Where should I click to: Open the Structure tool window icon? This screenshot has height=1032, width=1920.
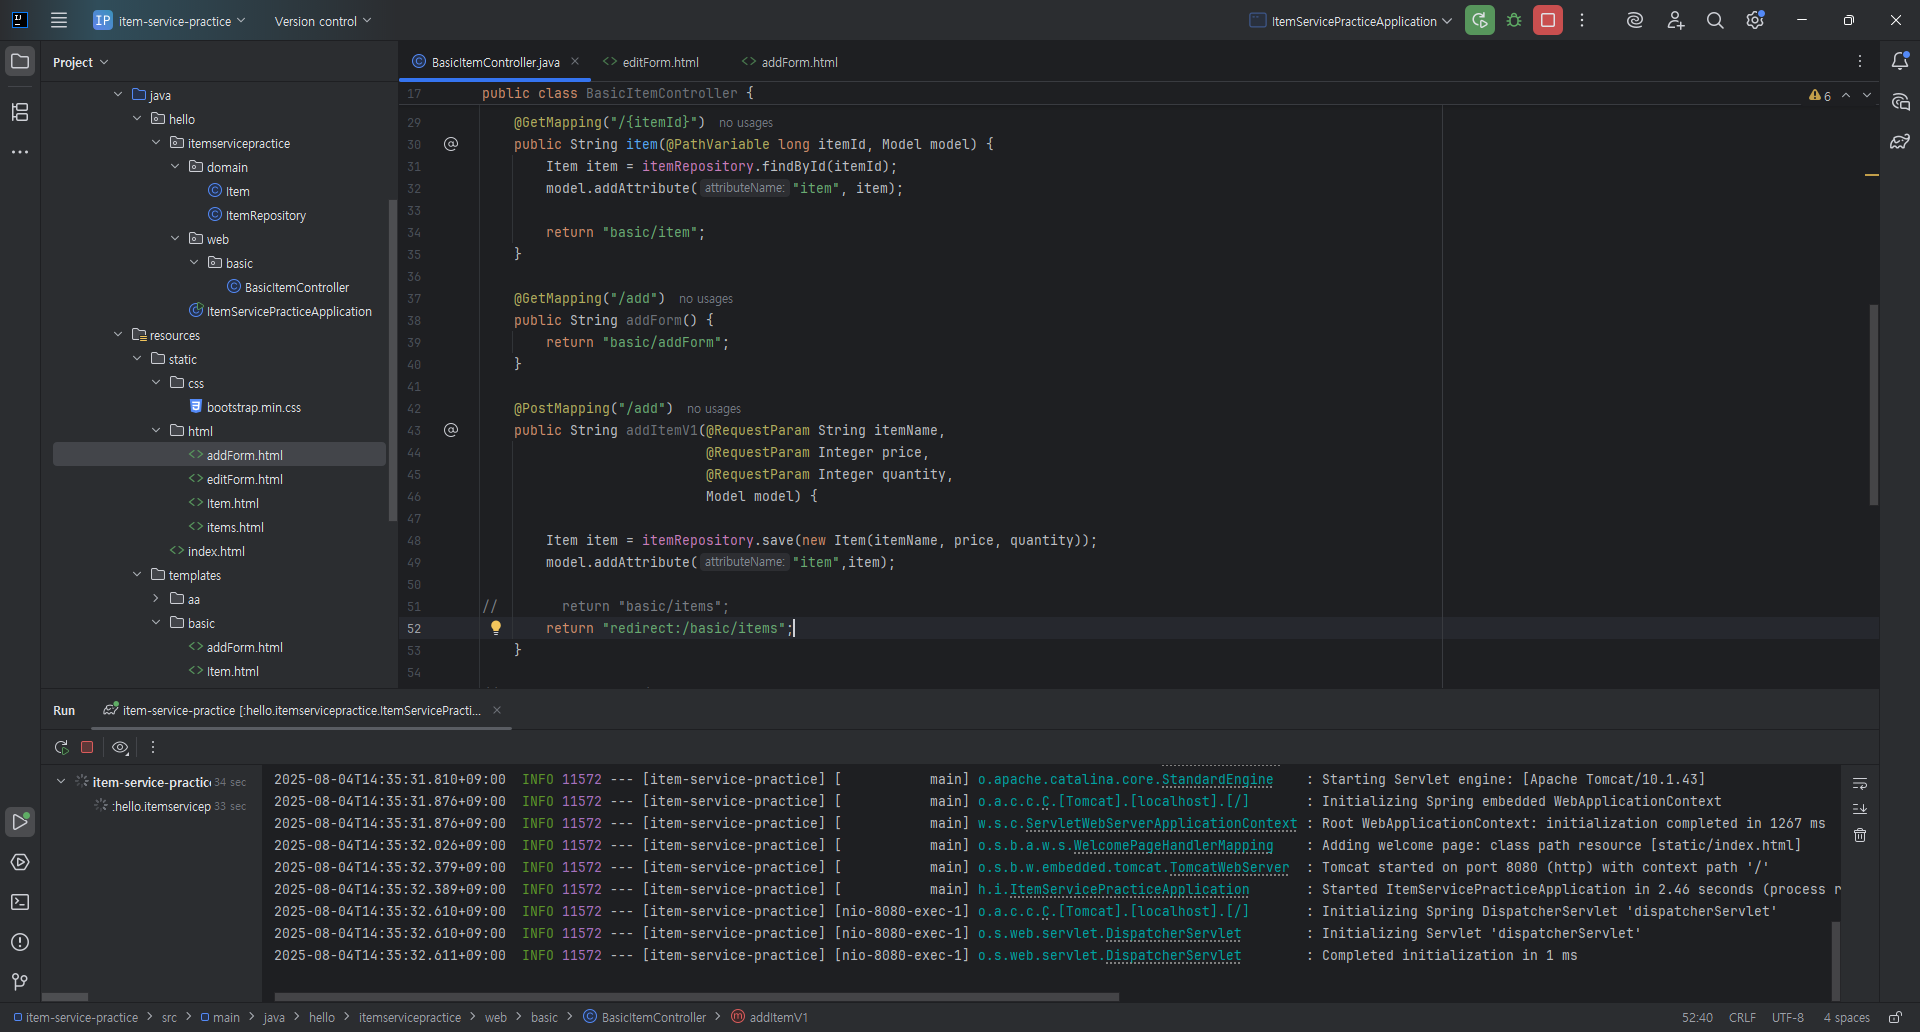click(x=20, y=112)
